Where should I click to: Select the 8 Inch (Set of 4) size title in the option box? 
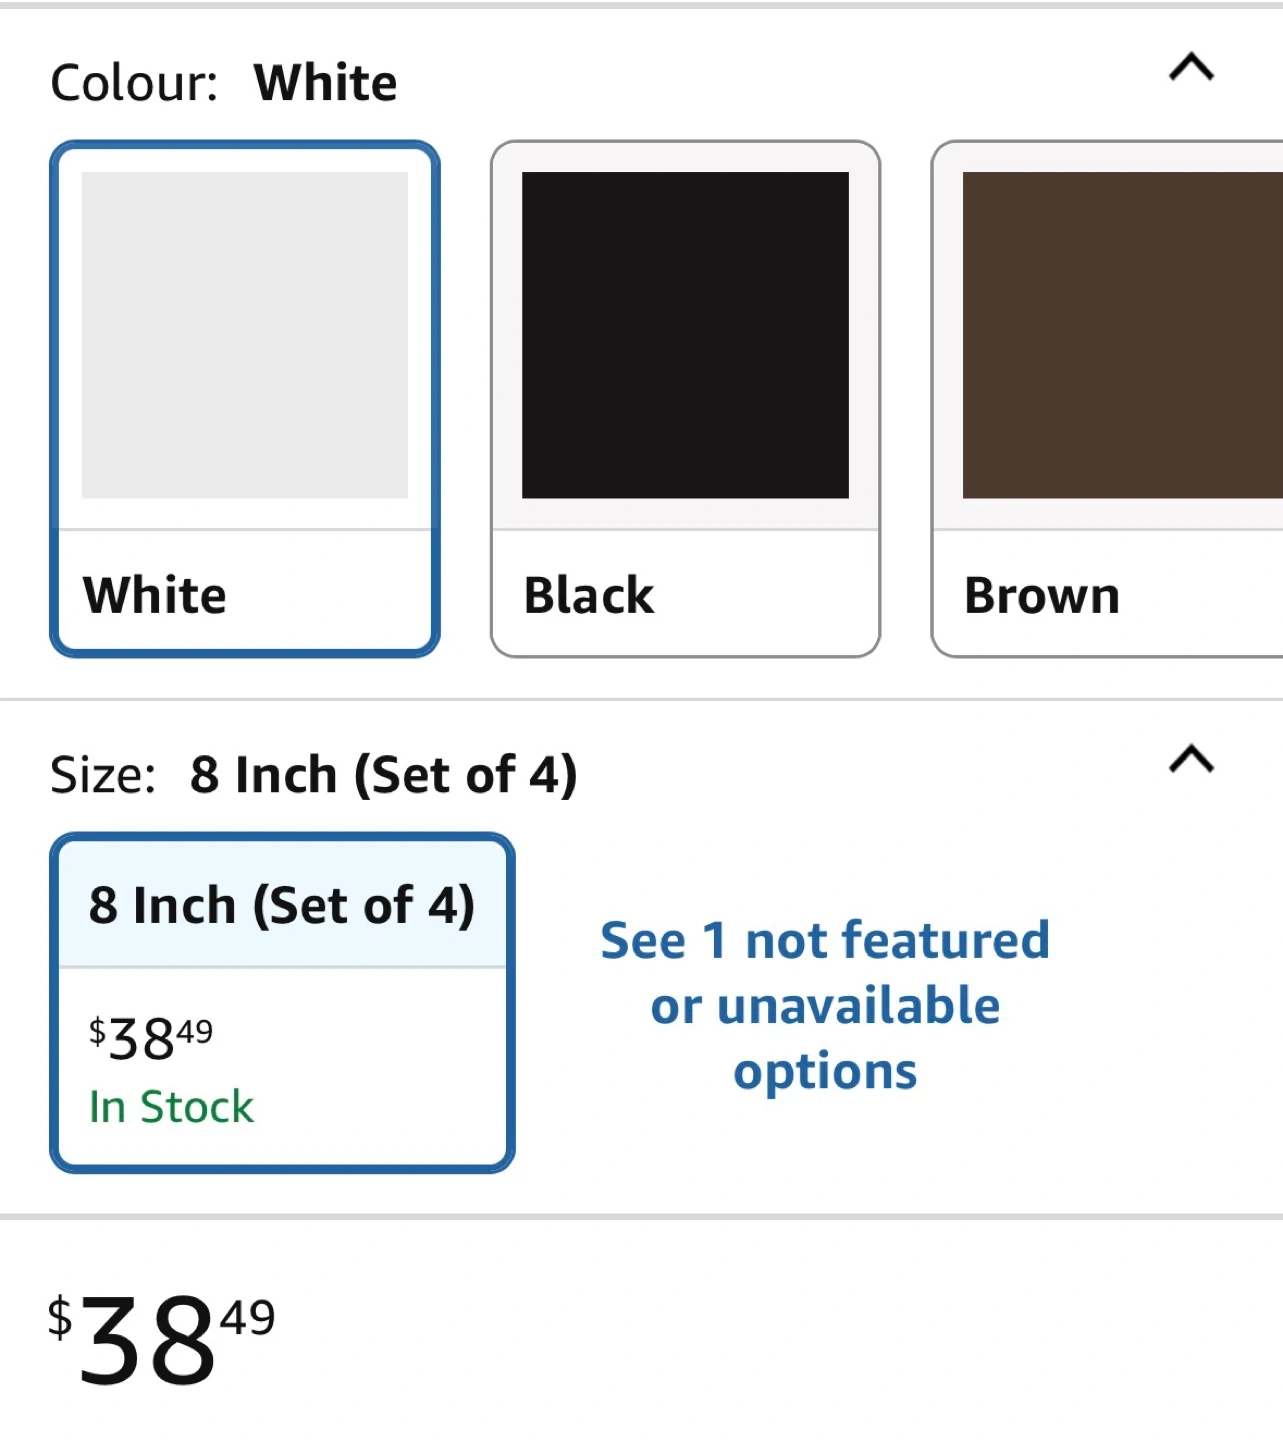pyautogui.click(x=282, y=906)
